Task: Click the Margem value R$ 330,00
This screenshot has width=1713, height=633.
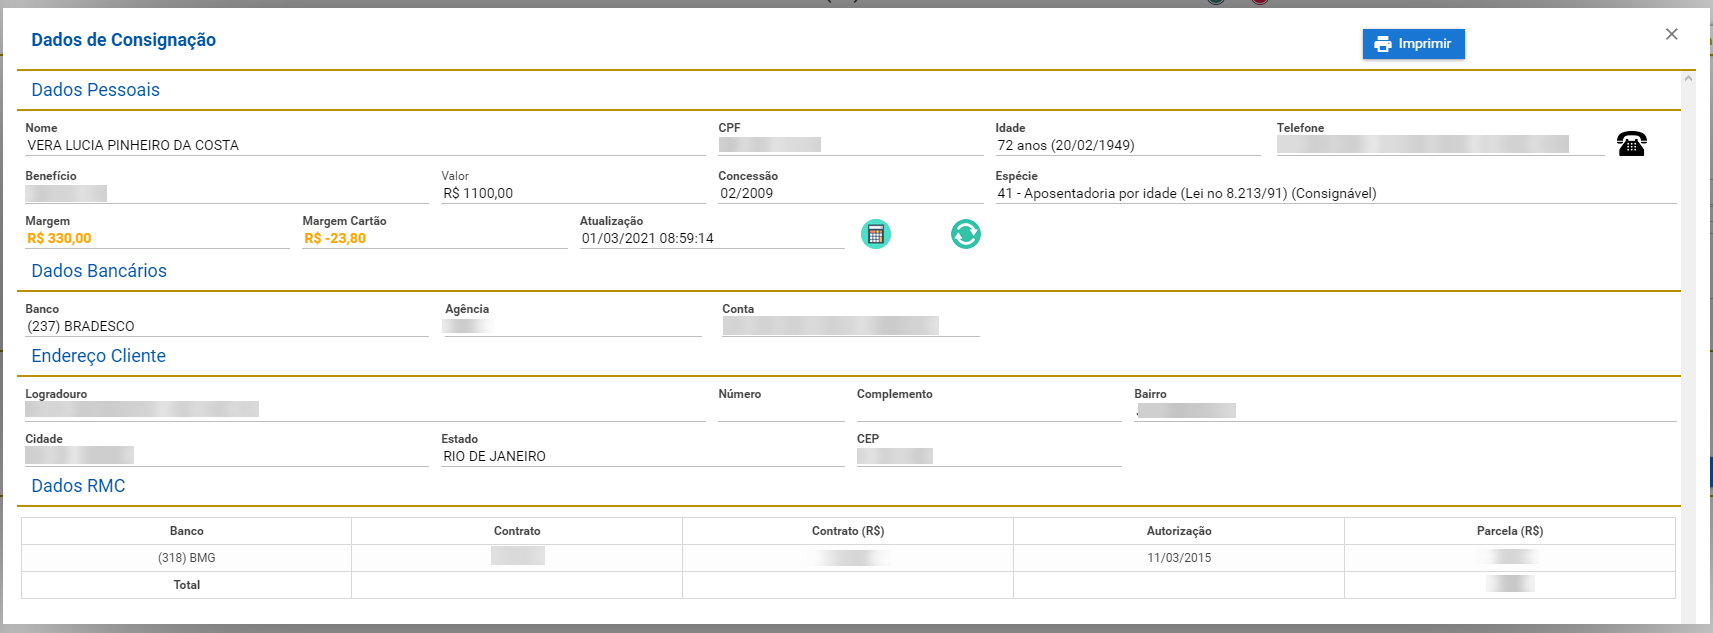Action: (x=59, y=238)
